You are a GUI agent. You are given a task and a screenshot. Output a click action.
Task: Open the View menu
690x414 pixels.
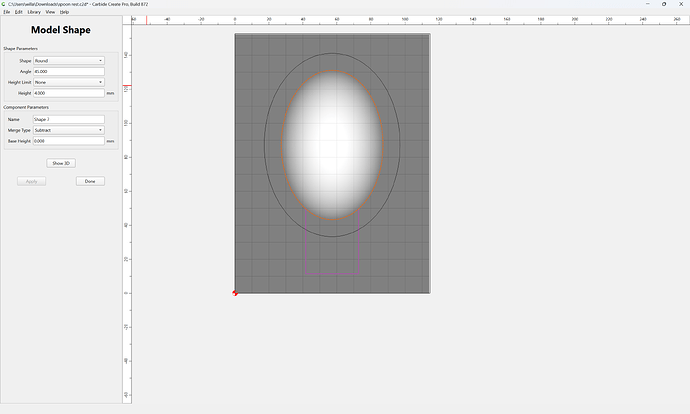tap(50, 12)
